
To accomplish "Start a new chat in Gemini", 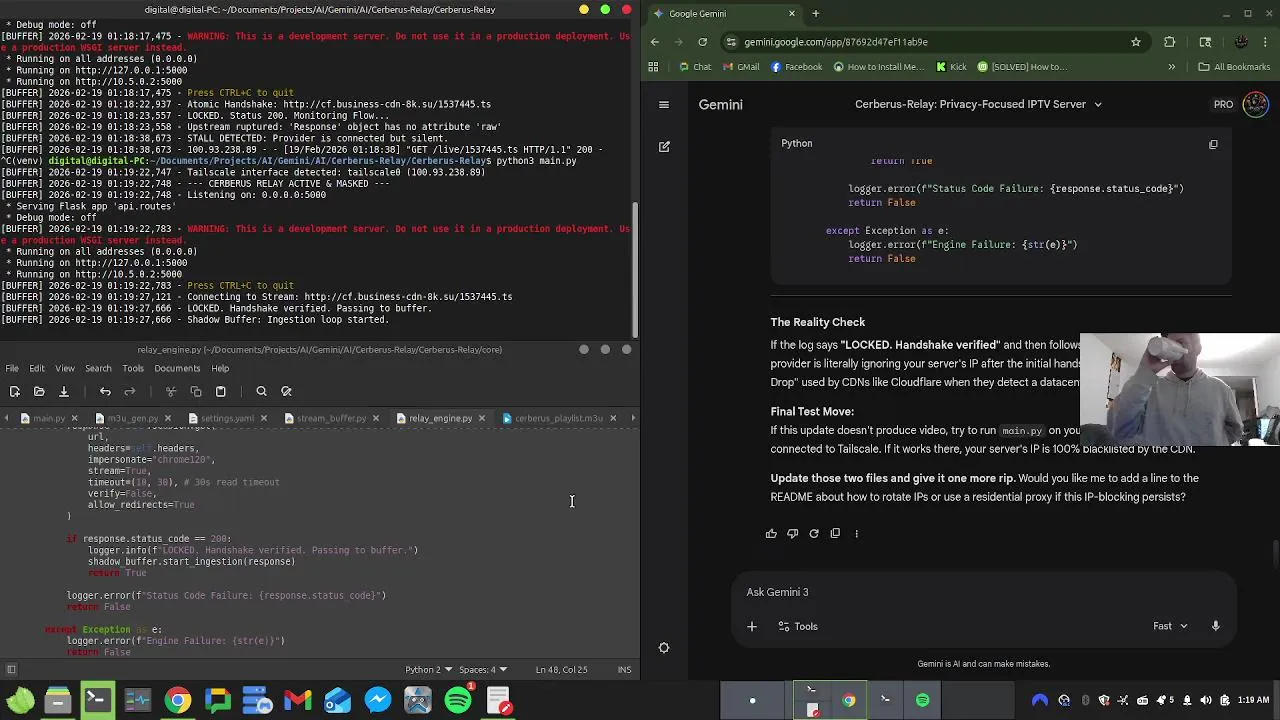I will click(x=664, y=146).
